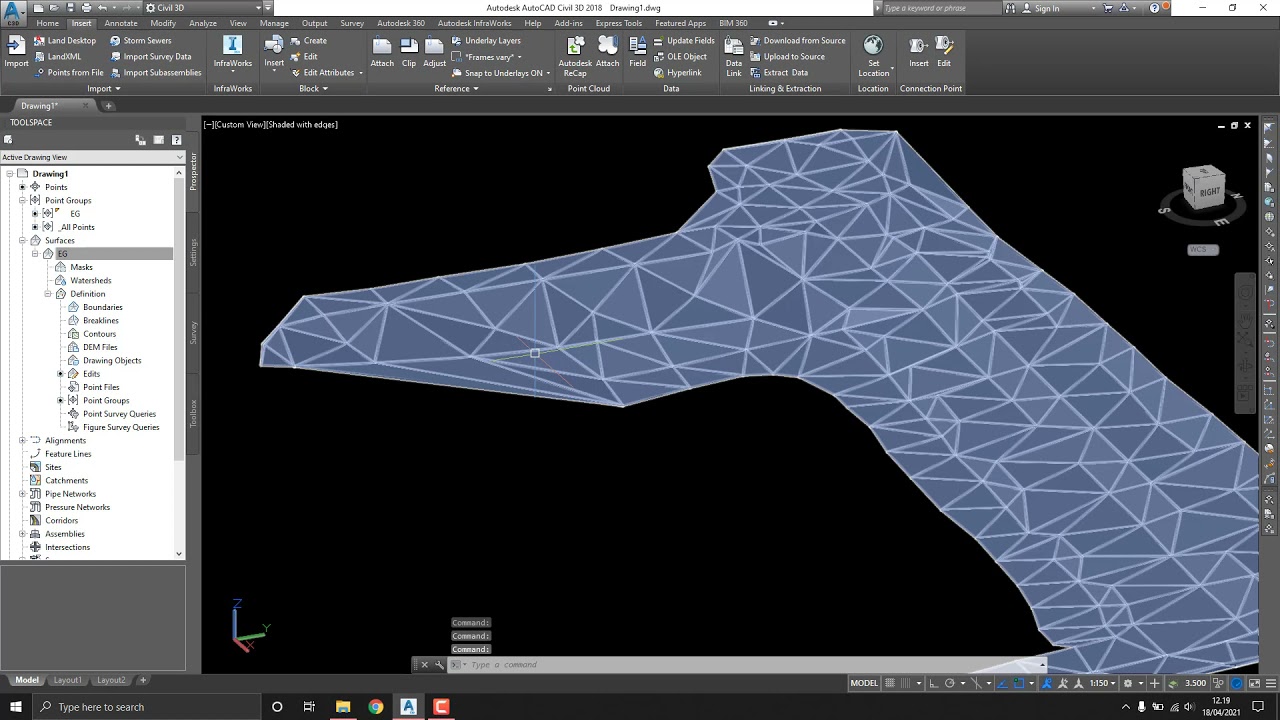This screenshot has width=1280, height=720.
Task: Launch Autodesk ReCap
Action: point(575,57)
